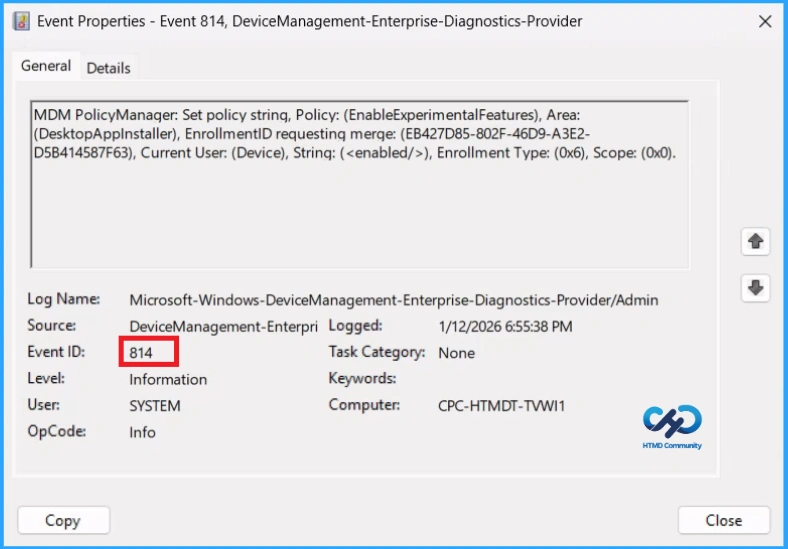
Task: Click the Event ID label
Action: [x=56, y=351]
